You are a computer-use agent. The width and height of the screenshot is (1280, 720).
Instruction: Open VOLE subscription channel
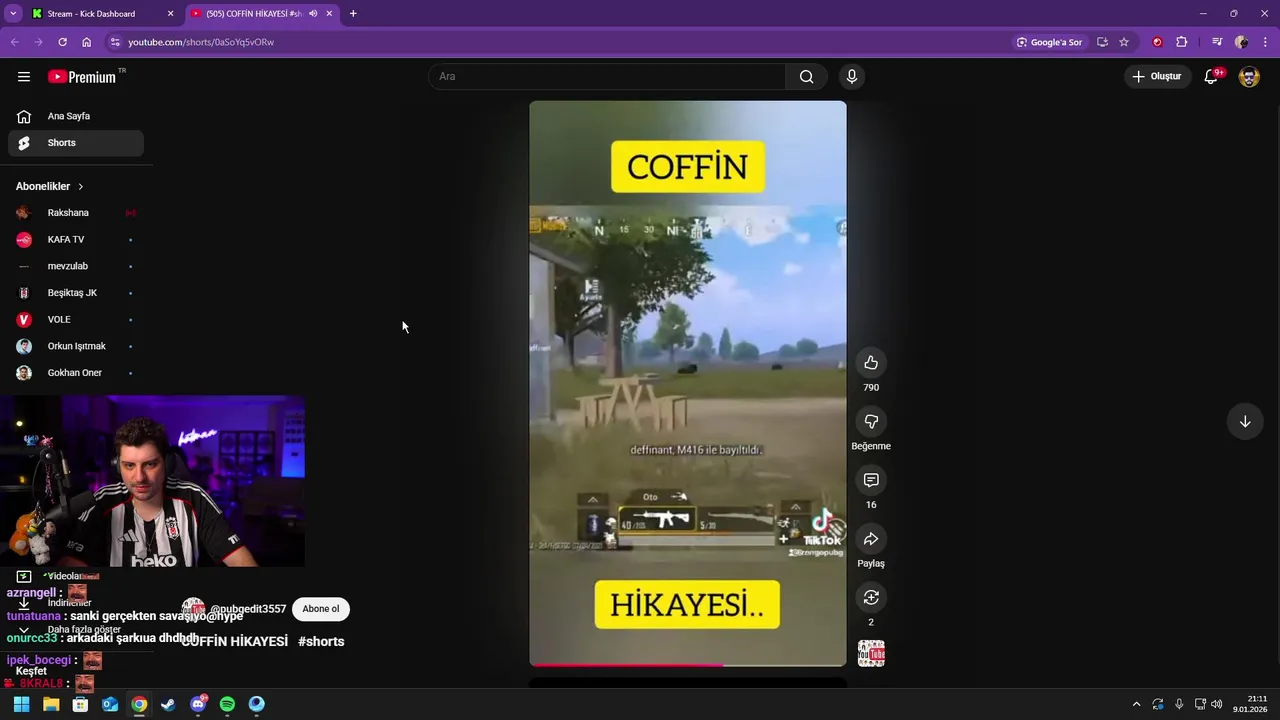pyautogui.click(x=76, y=320)
